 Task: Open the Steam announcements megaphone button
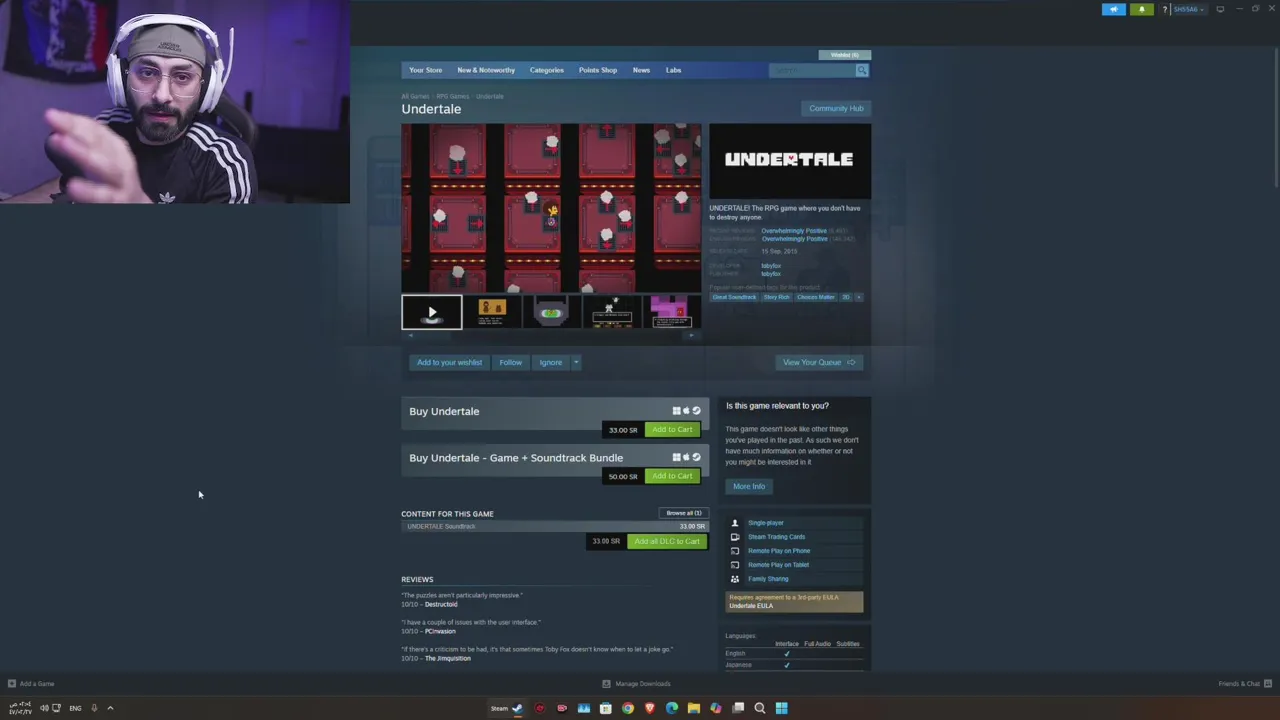[x=1113, y=9]
